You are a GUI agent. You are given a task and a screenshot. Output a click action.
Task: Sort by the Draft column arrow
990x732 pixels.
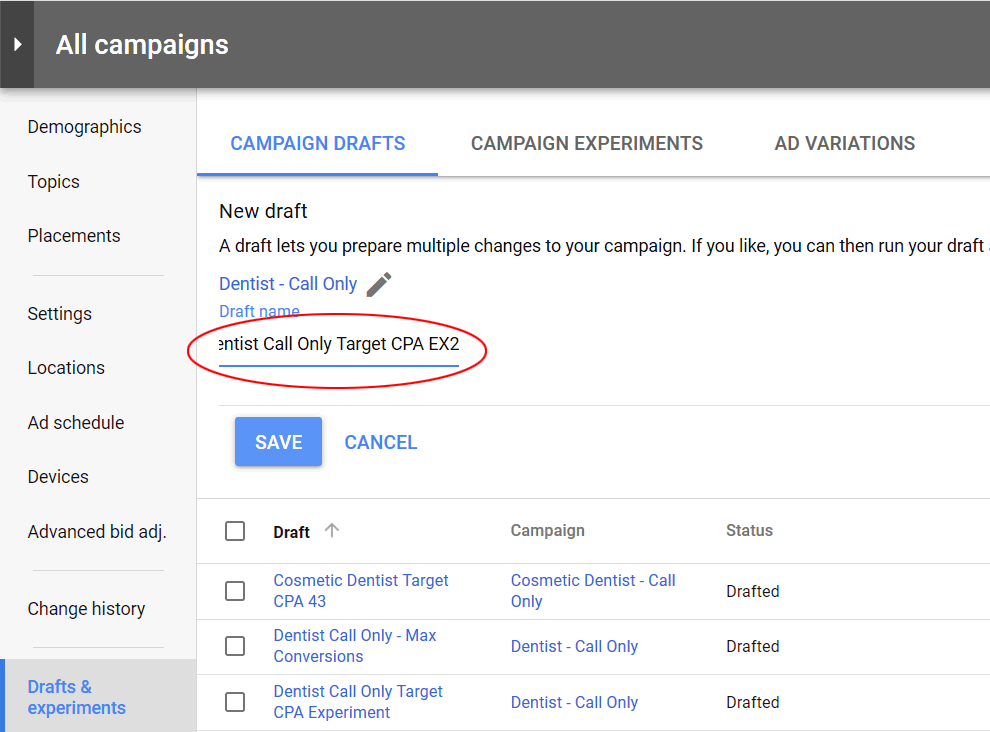pyautogui.click(x=332, y=531)
